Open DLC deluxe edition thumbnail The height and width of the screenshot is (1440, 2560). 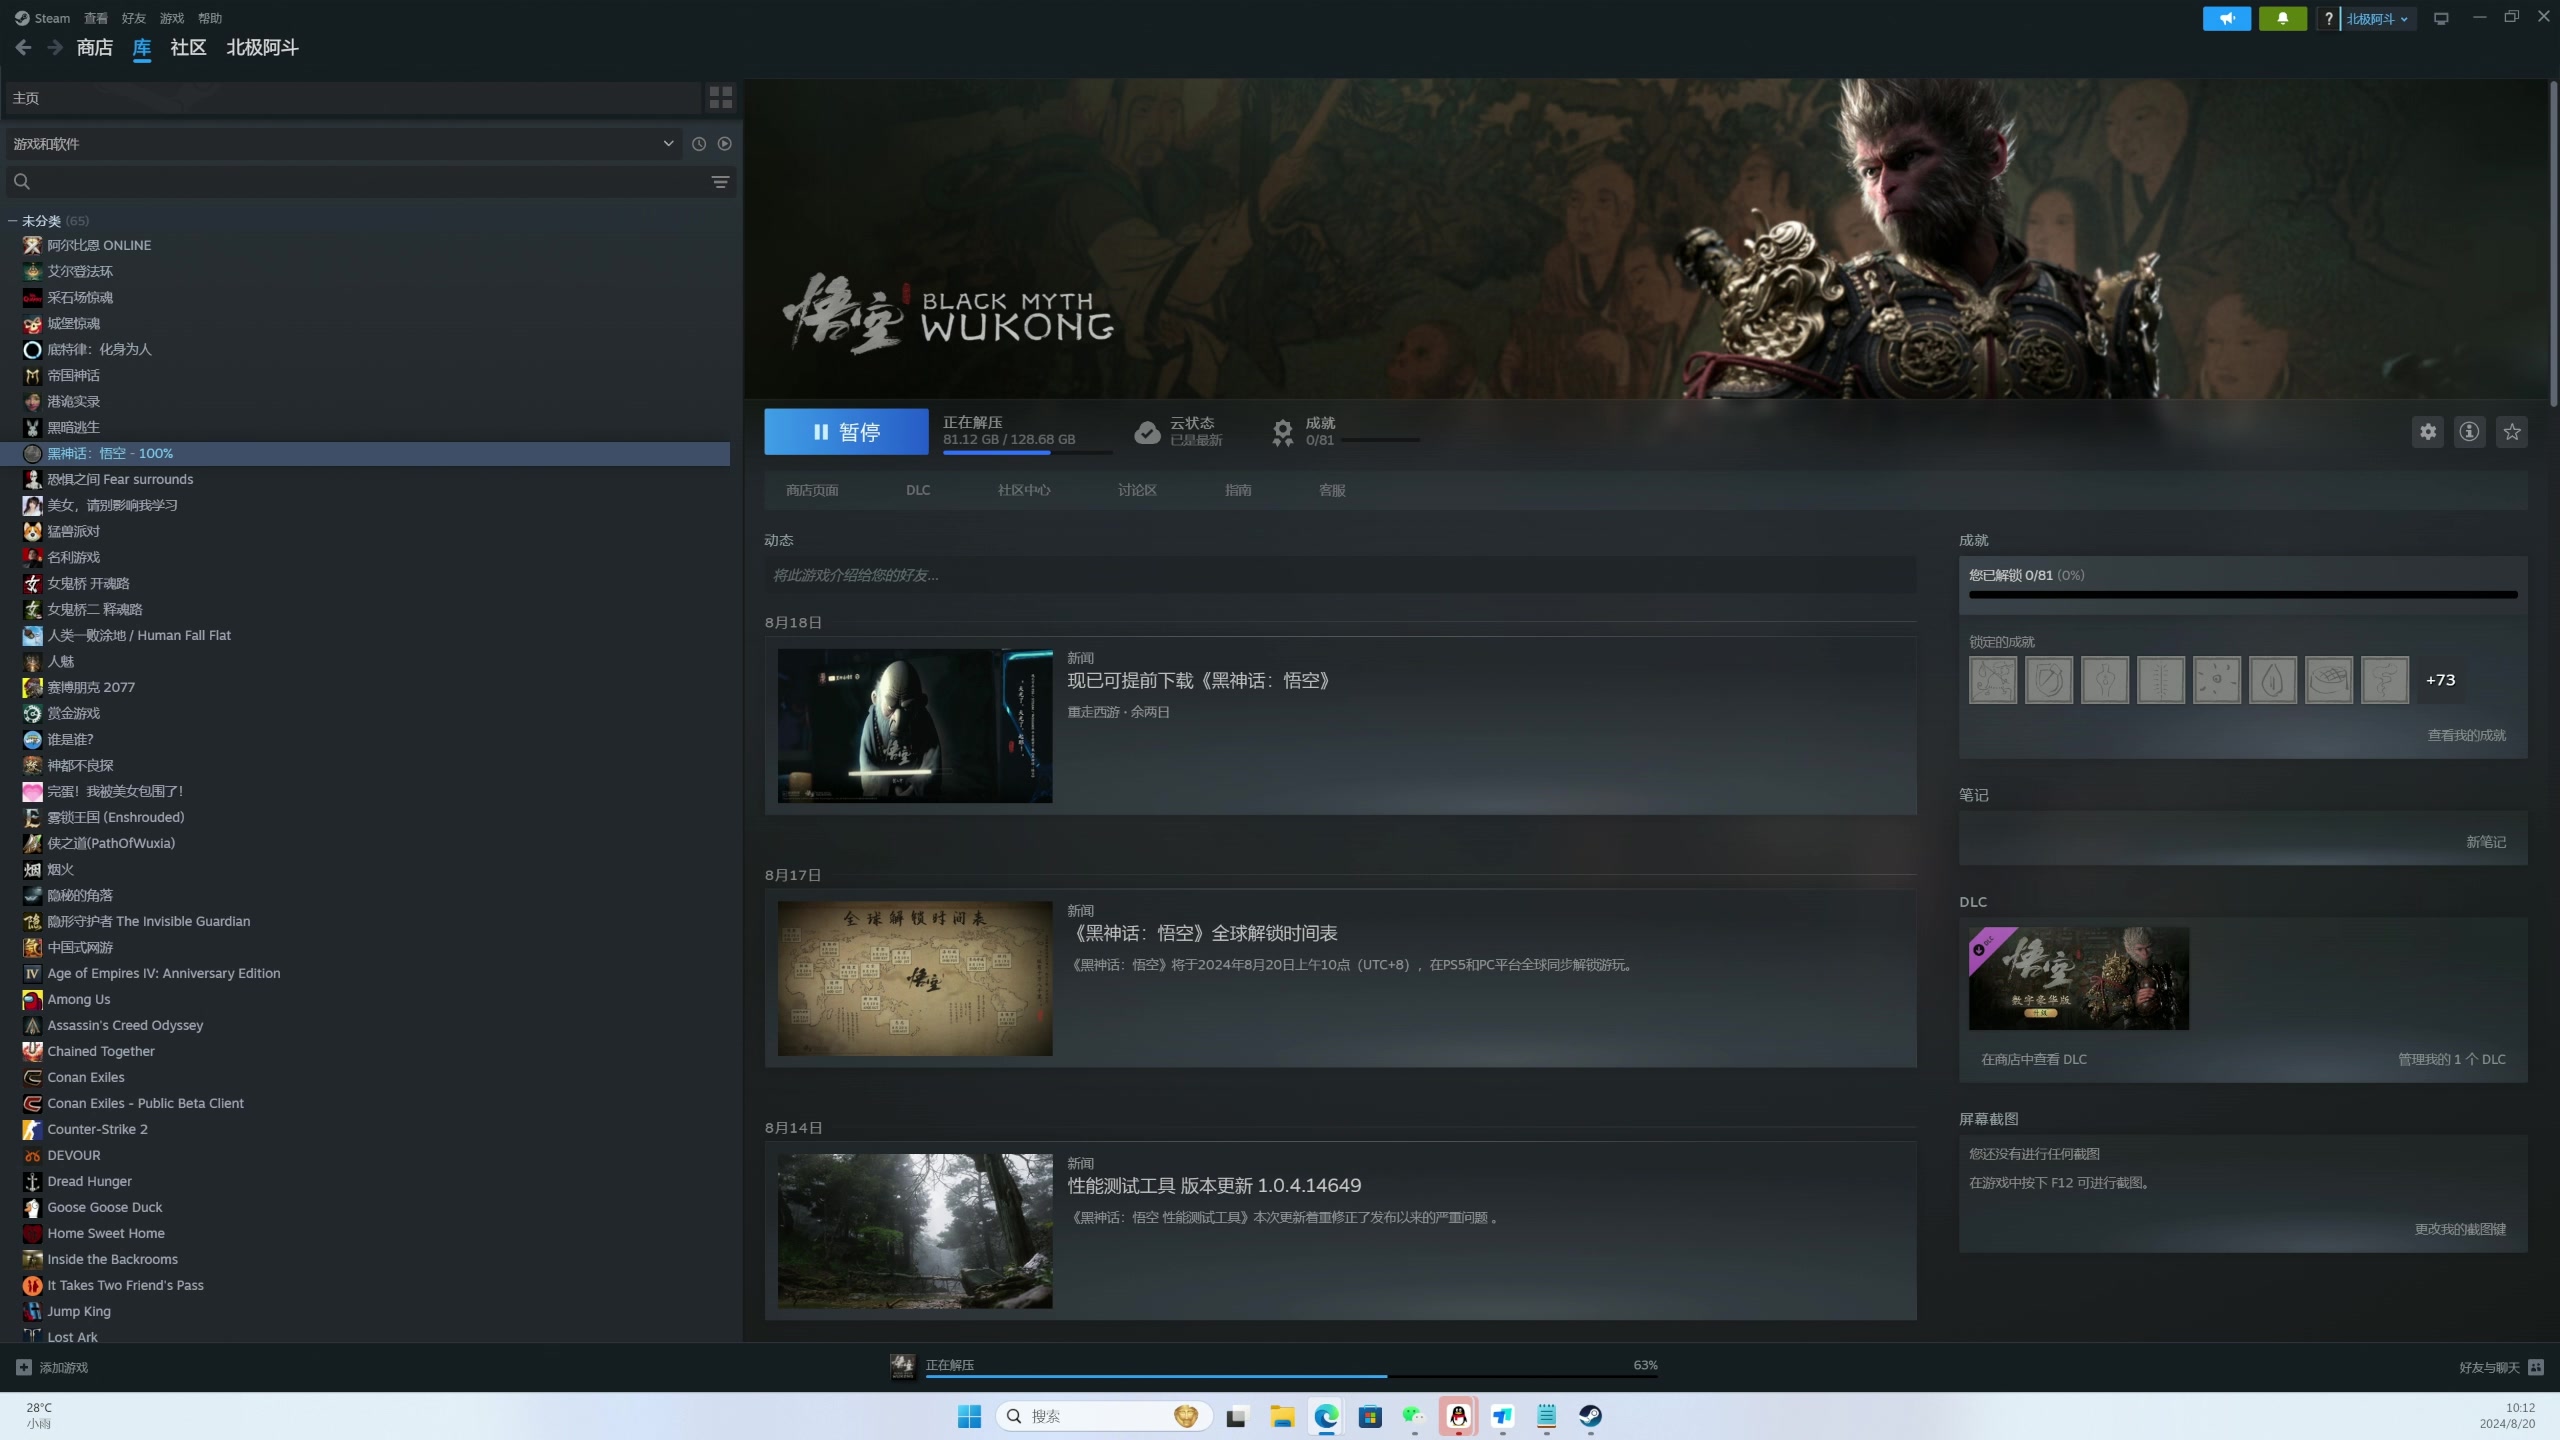pos(2078,978)
